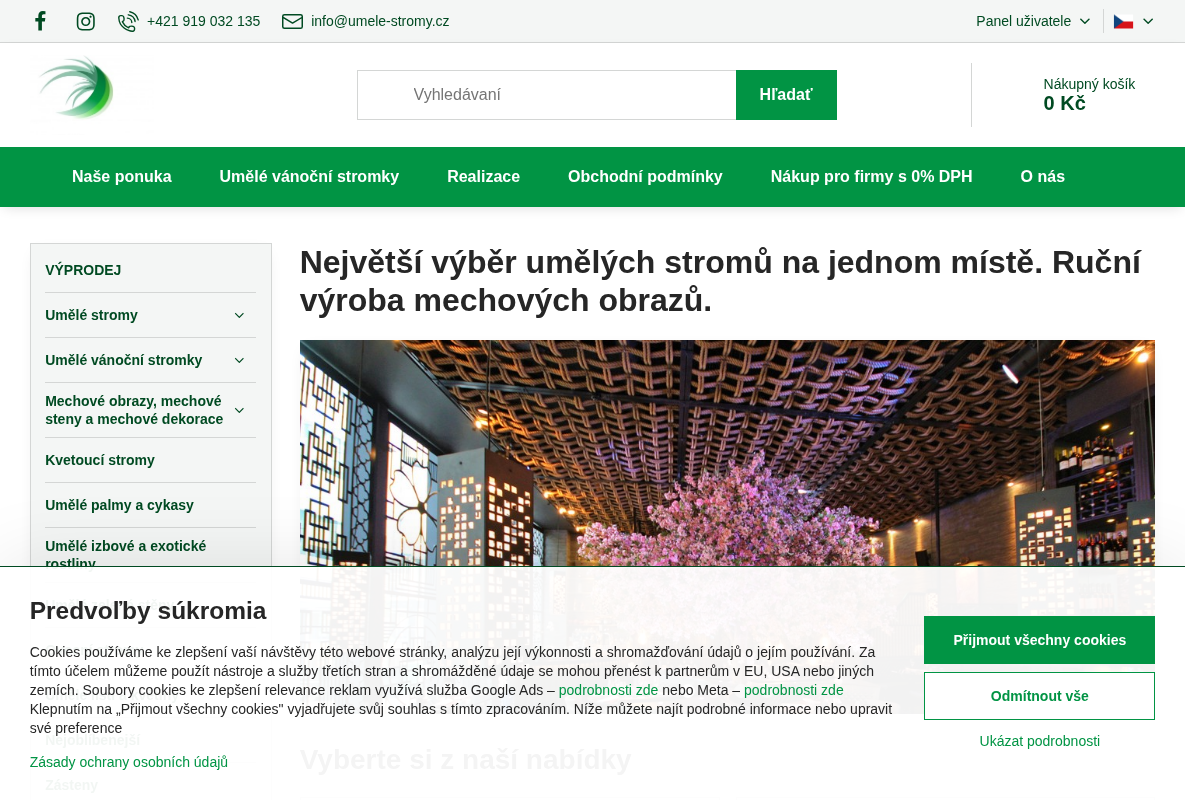Click the phone call icon
The width and height of the screenshot is (1200, 800).
[x=128, y=21]
